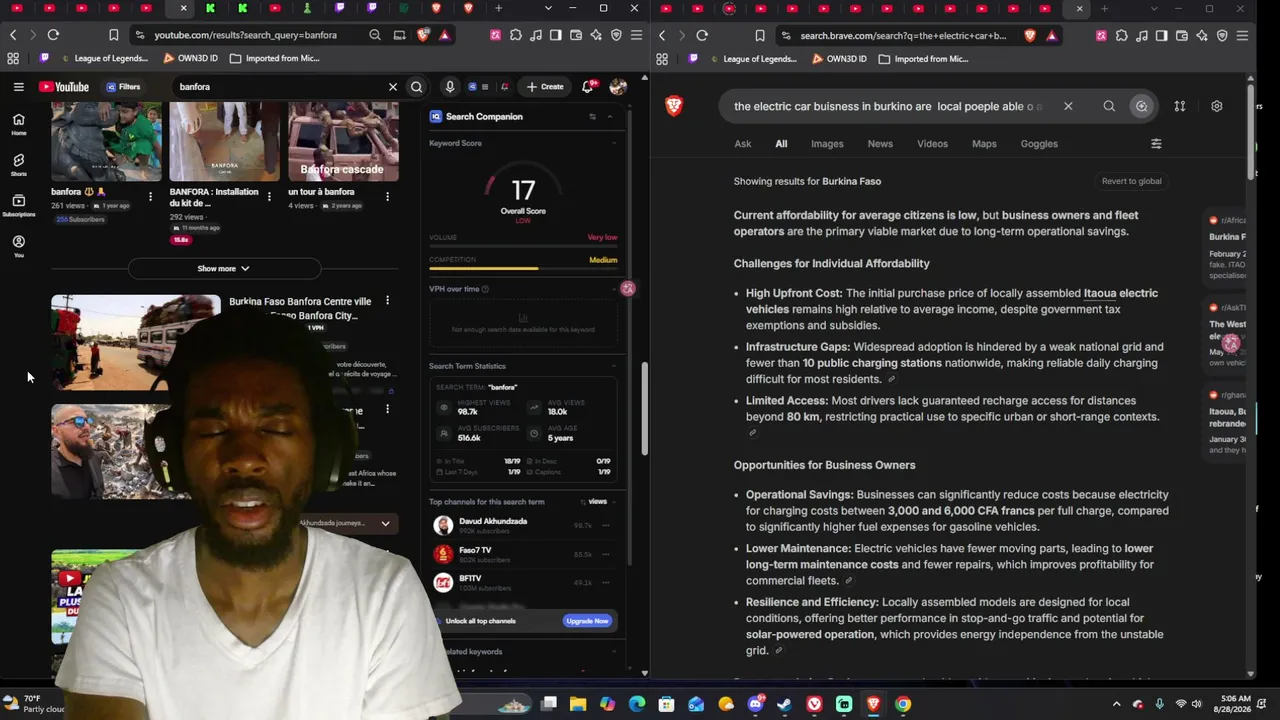Open the Banfora cascade video thumbnail
This screenshot has width=1280, height=720.
pos(343,141)
